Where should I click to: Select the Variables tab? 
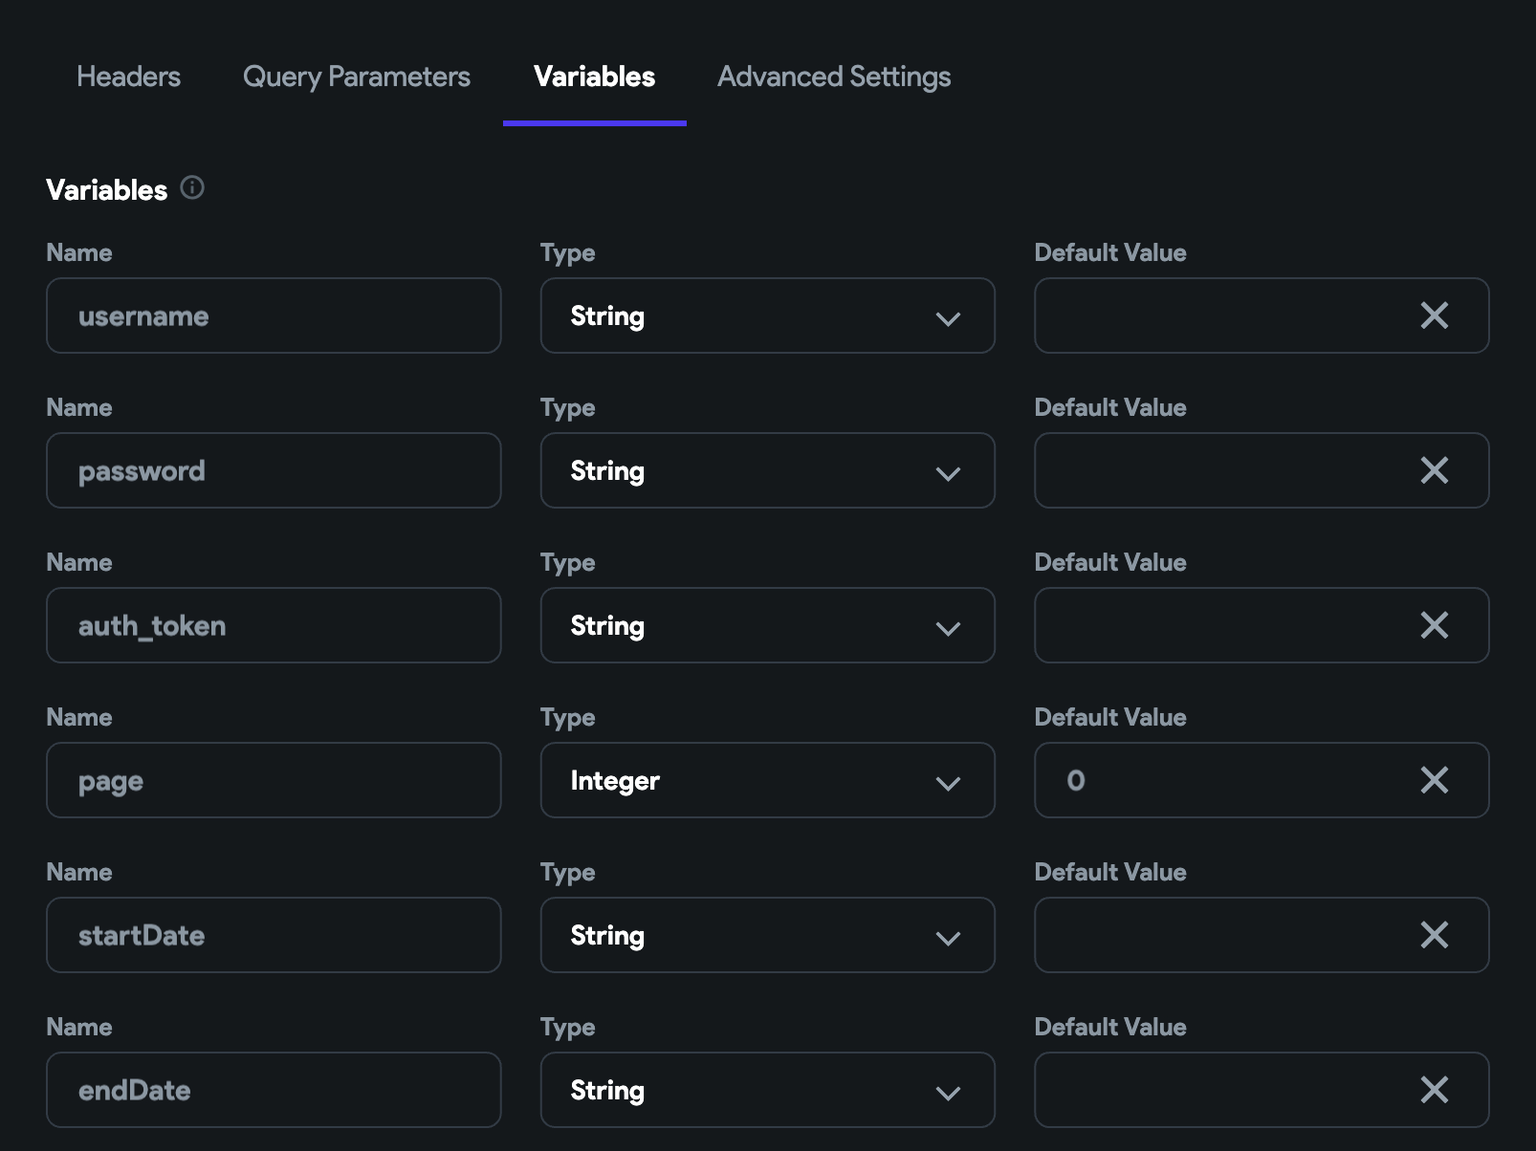(x=594, y=77)
